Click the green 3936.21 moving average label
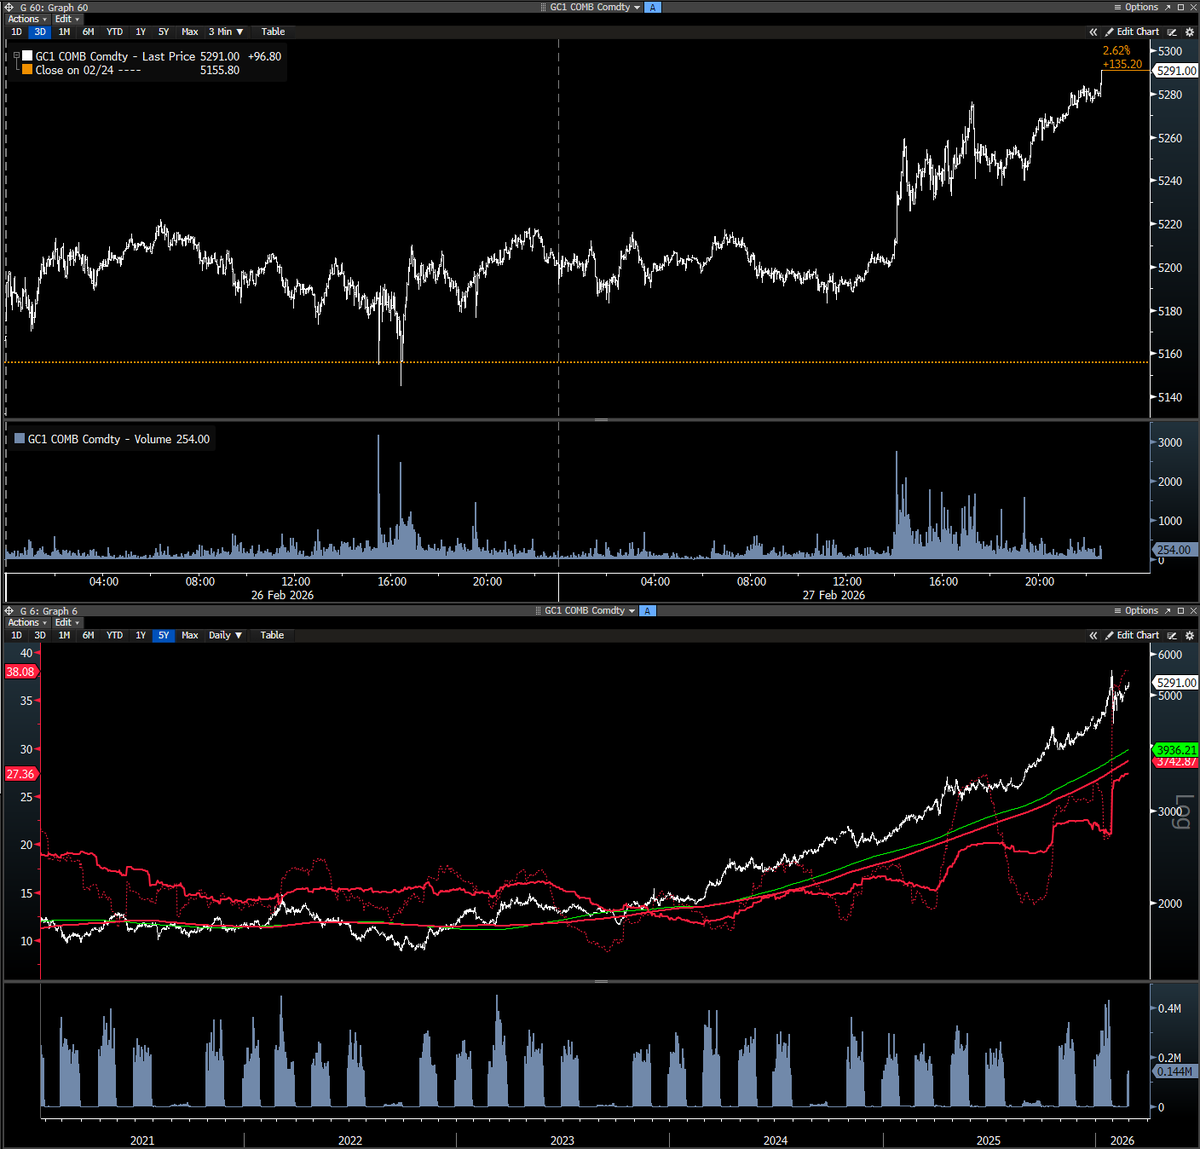This screenshot has width=1200, height=1149. [x=1176, y=749]
